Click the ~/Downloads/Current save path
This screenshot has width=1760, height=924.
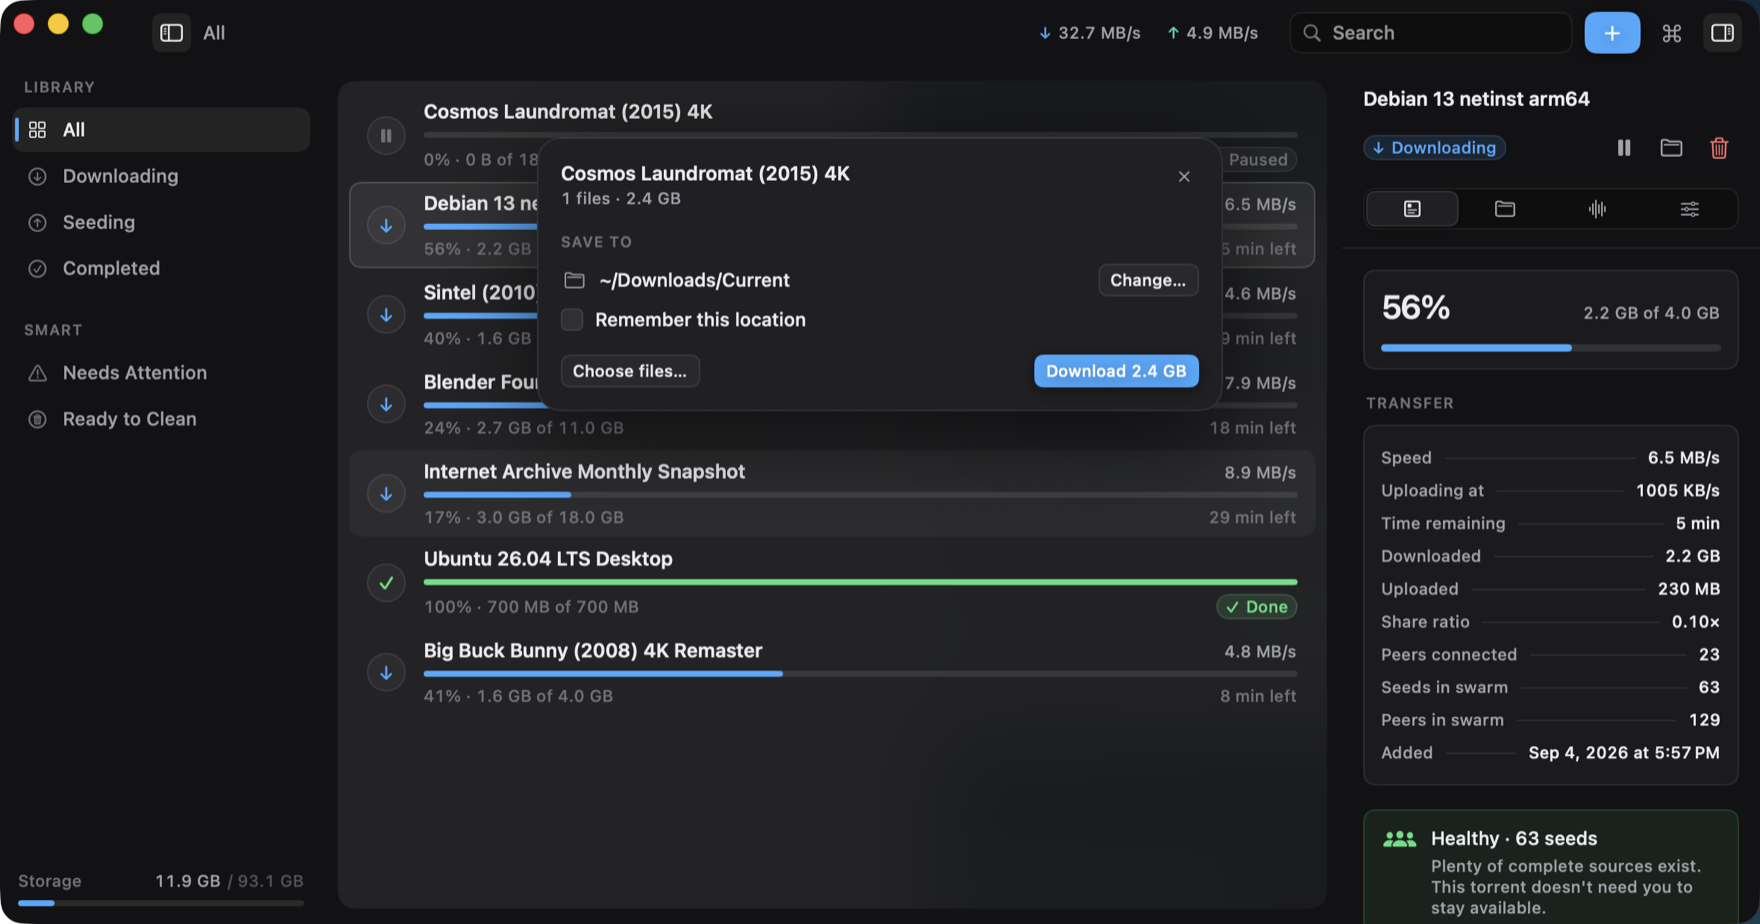point(694,281)
